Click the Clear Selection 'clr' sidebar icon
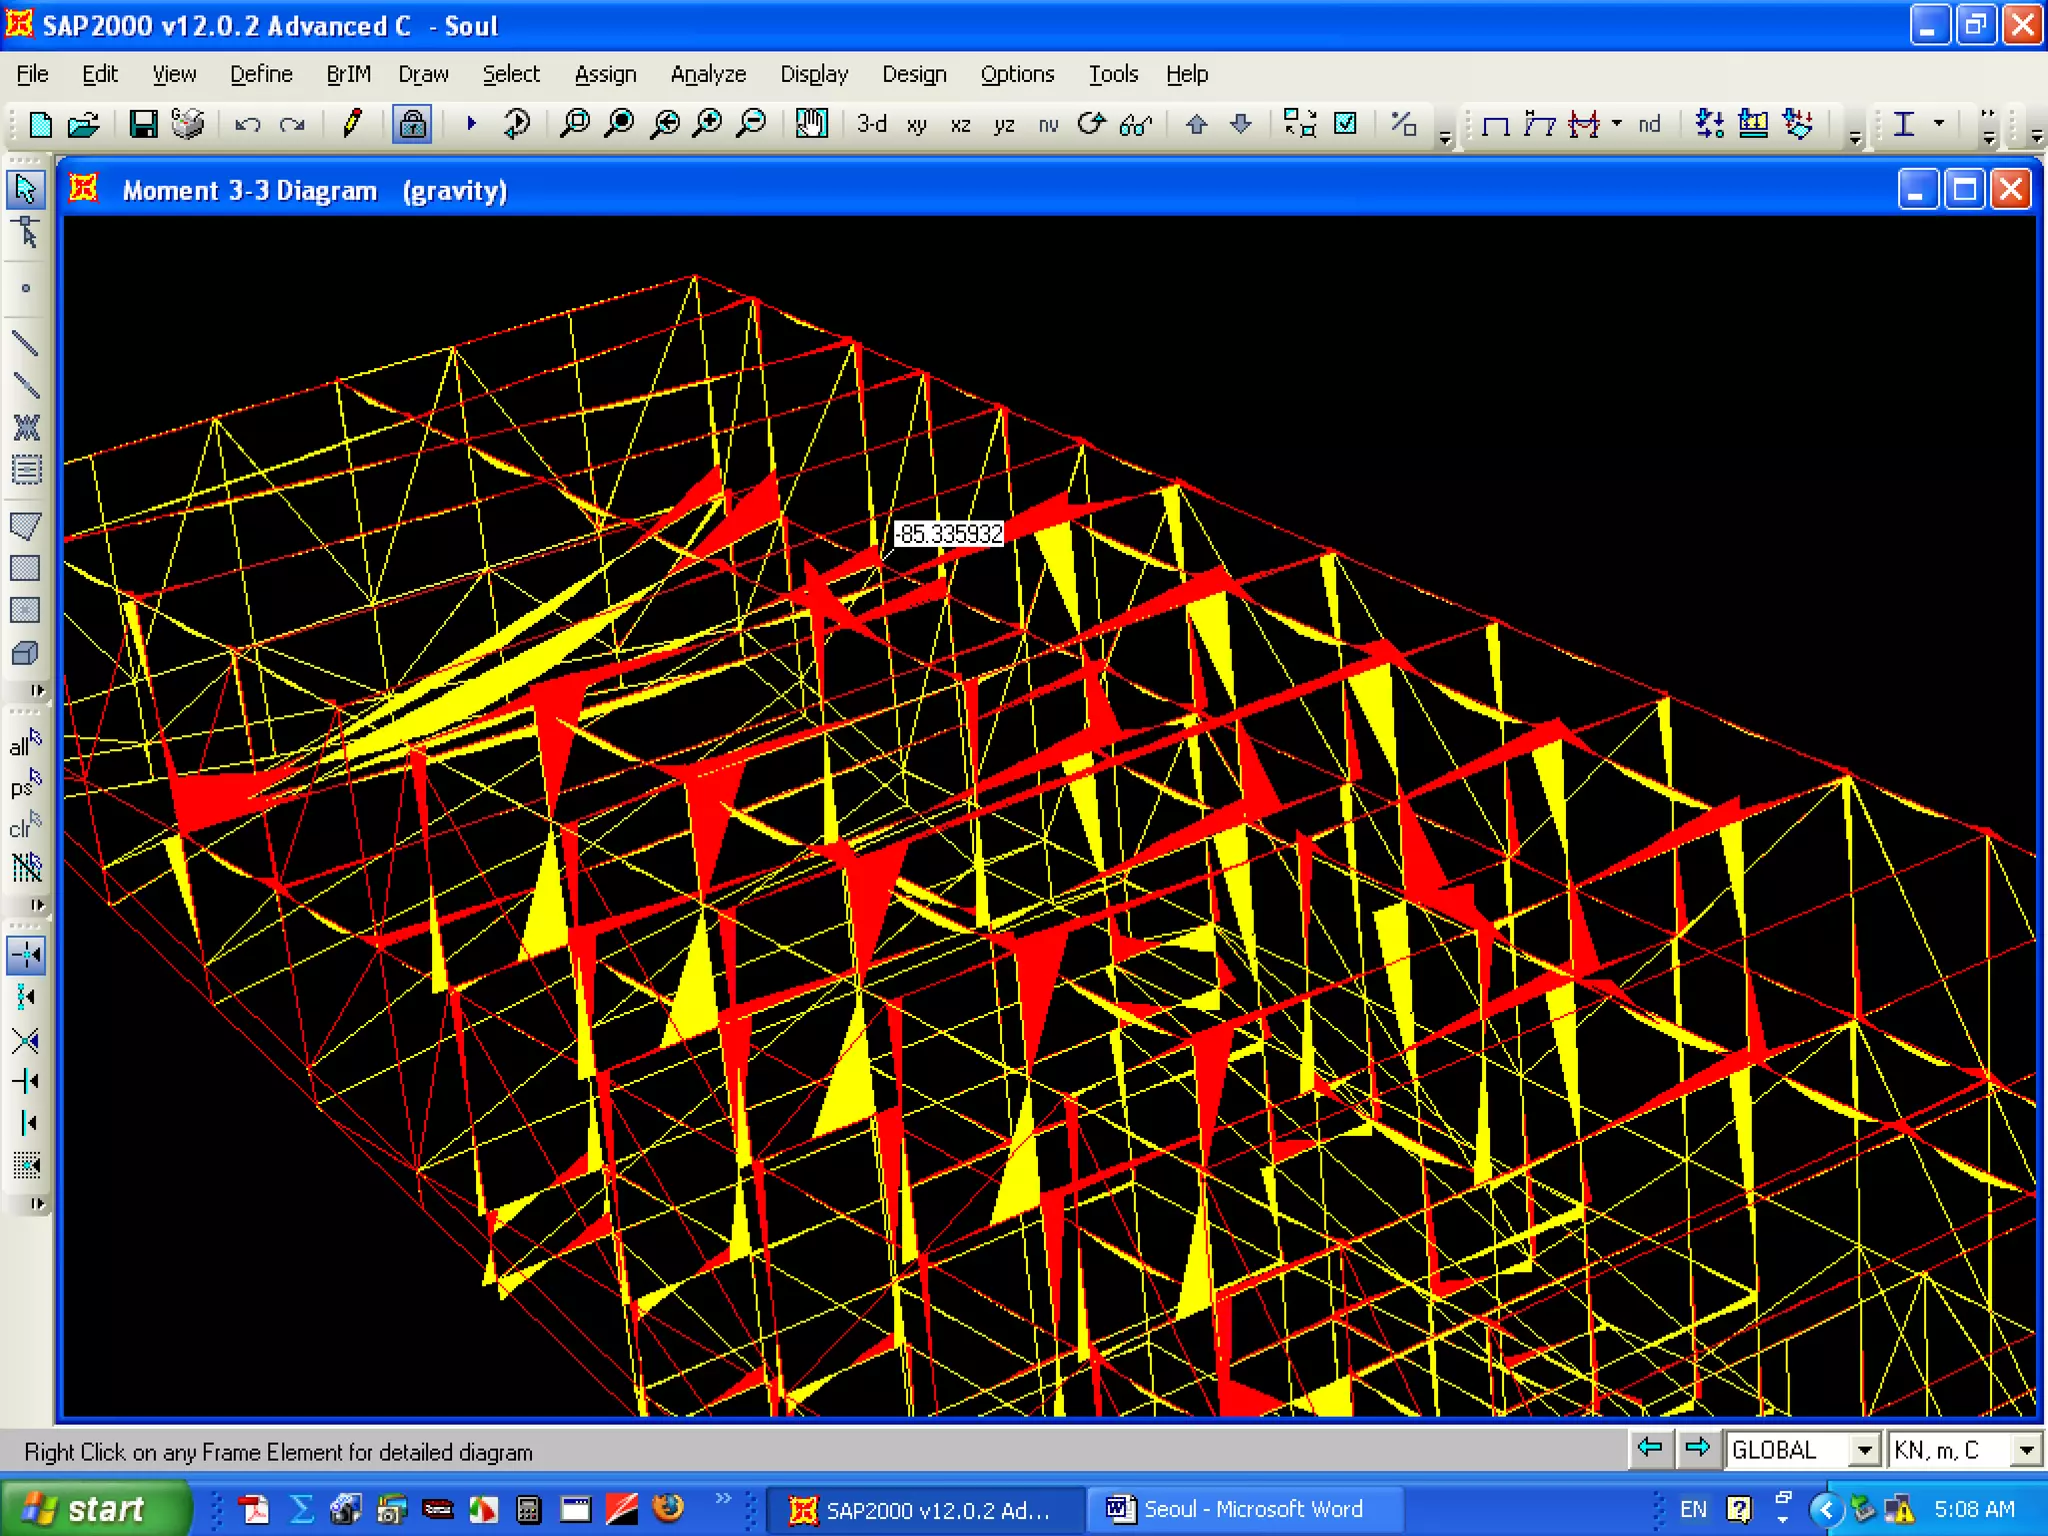The image size is (2048, 1536). coord(26,826)
